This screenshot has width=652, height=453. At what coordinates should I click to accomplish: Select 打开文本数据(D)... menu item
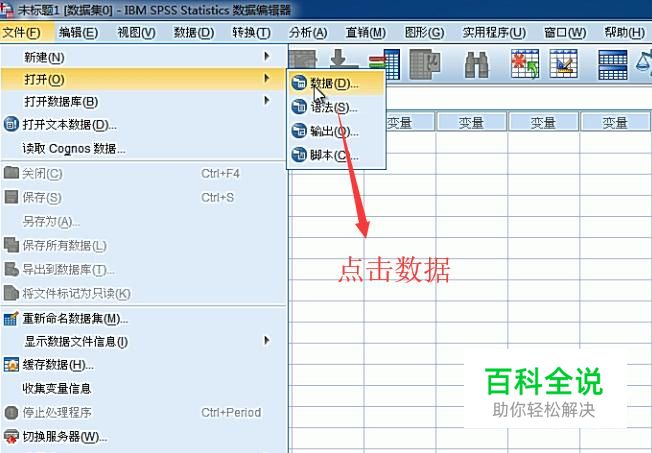click(x=144, y=124)
